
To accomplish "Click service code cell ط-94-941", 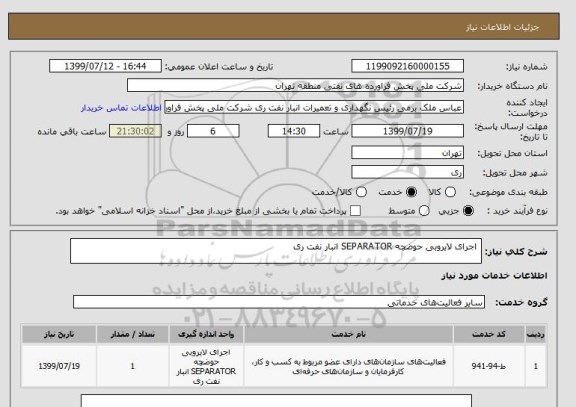I will coord(489,366).
